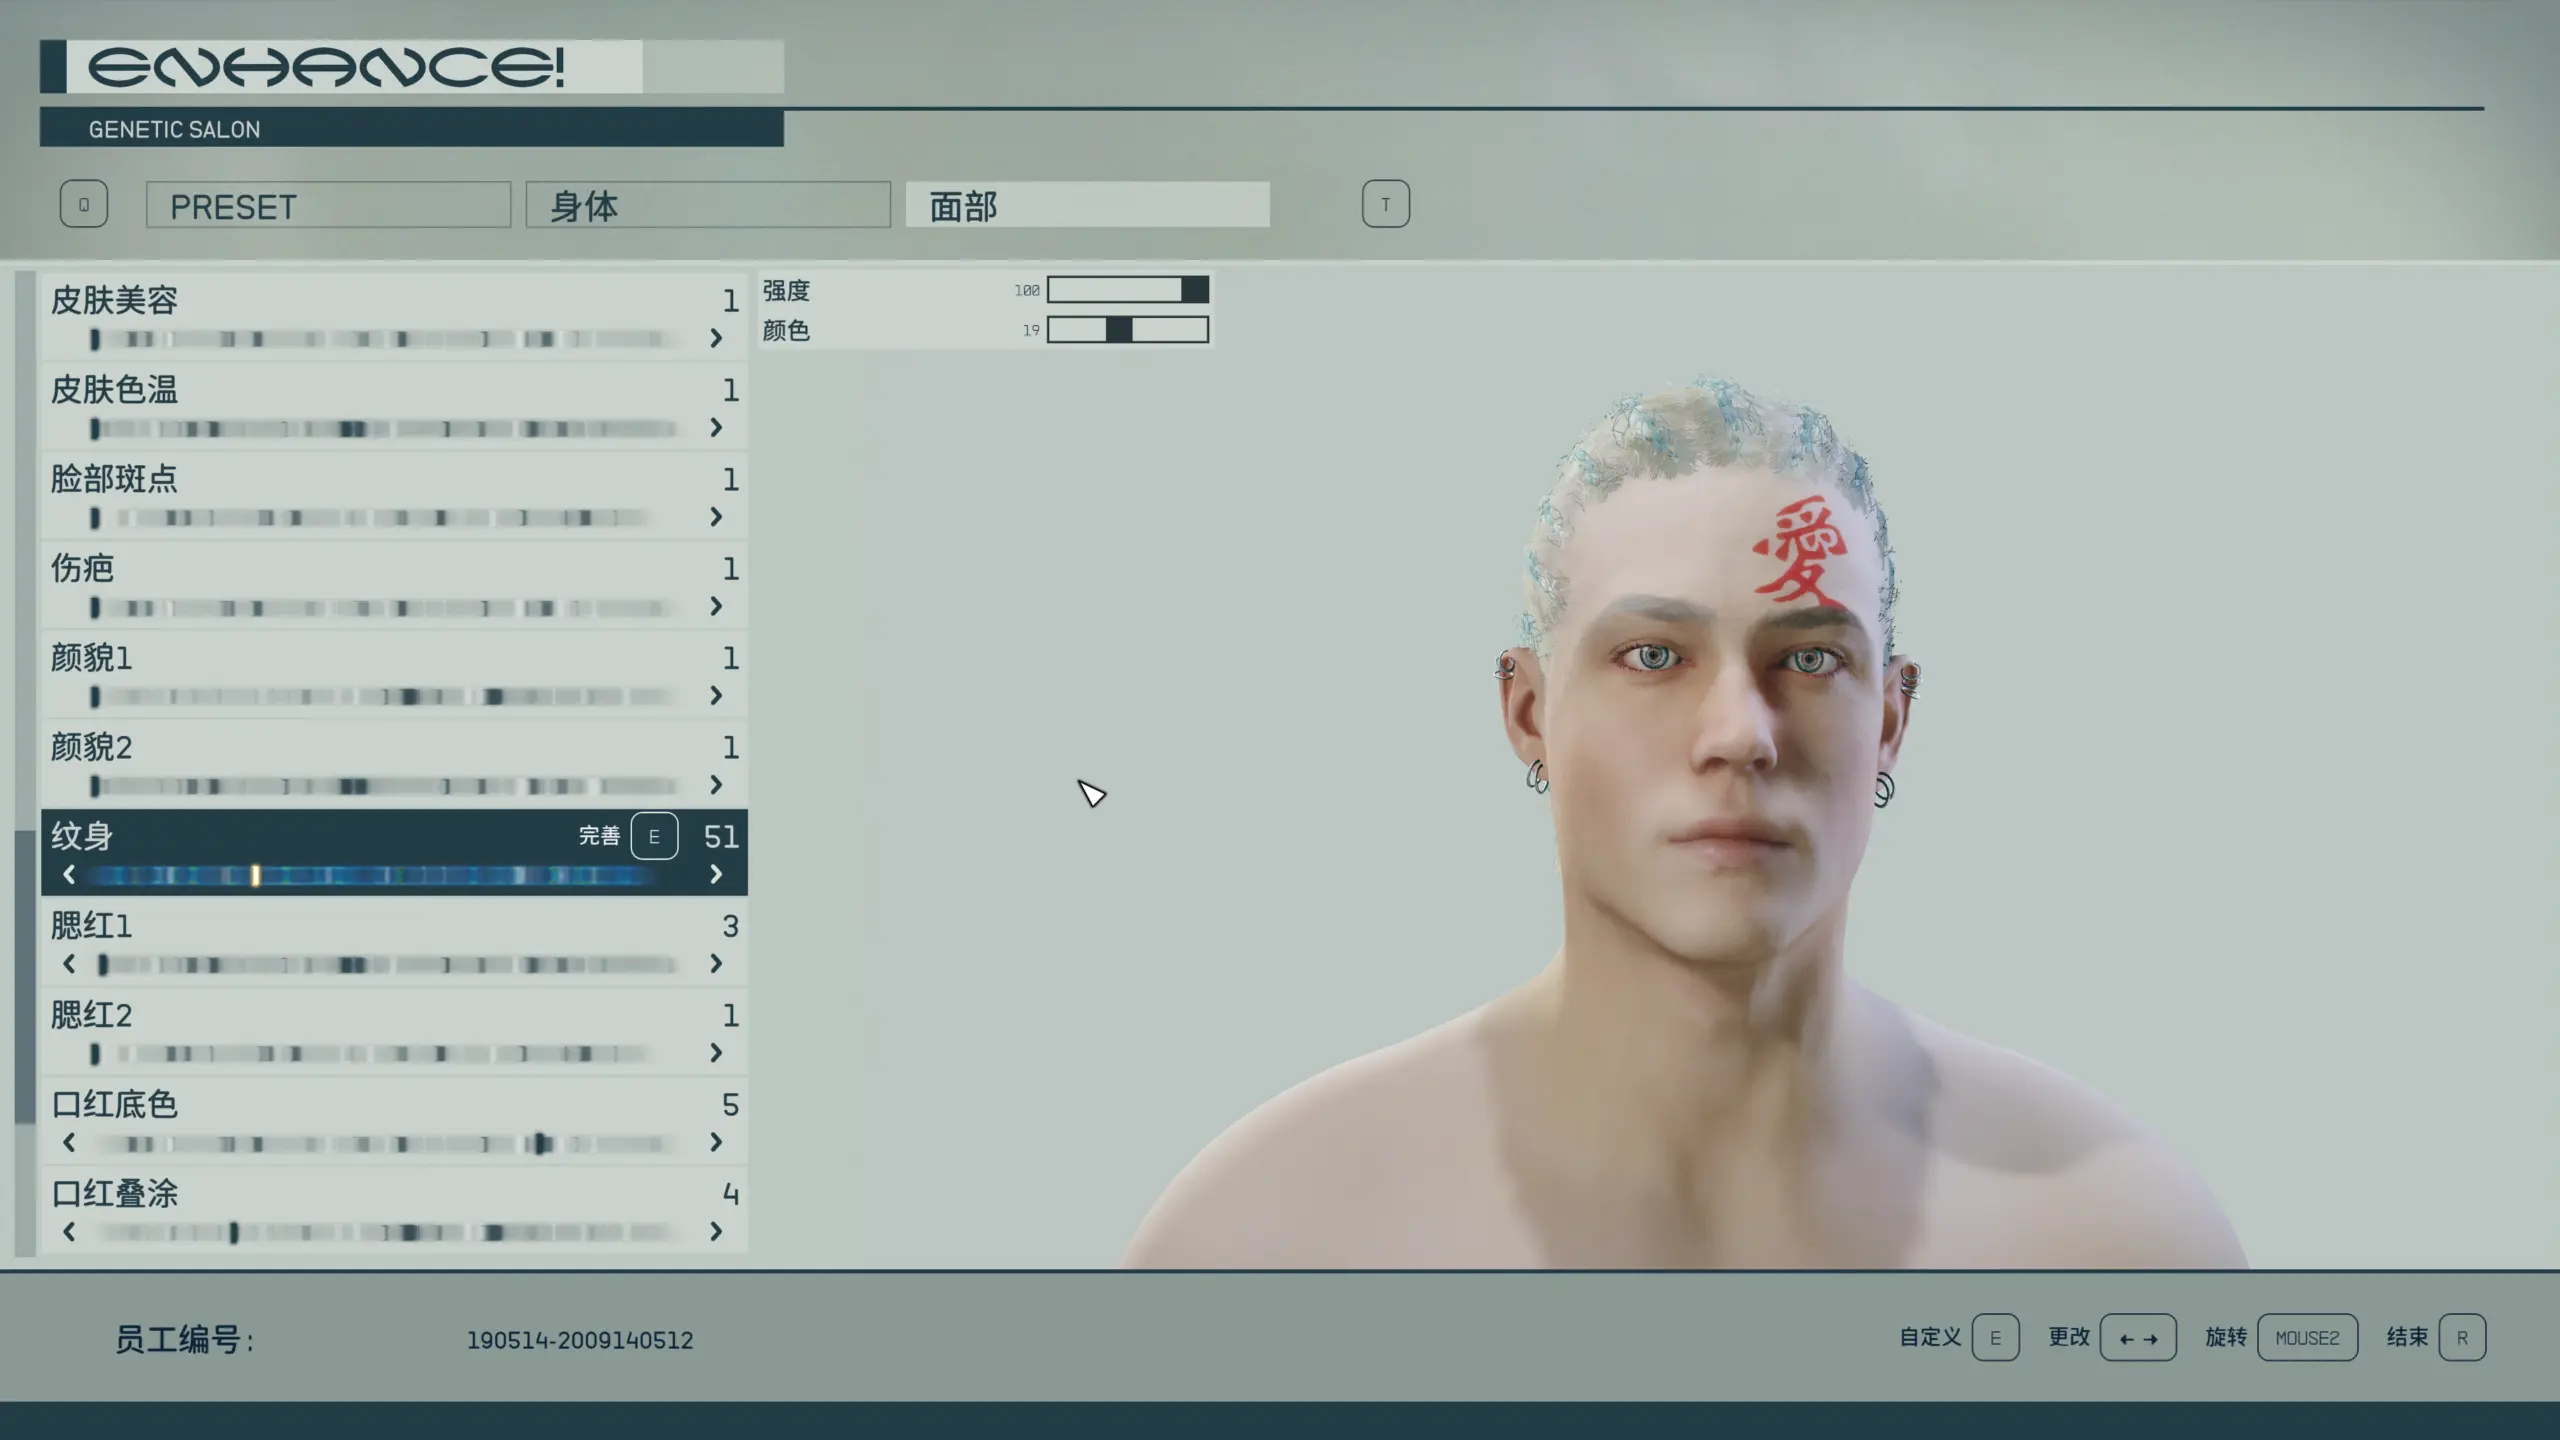
Task: Click the left arrow on the 纹身 row
Action: tap(69, 875)
